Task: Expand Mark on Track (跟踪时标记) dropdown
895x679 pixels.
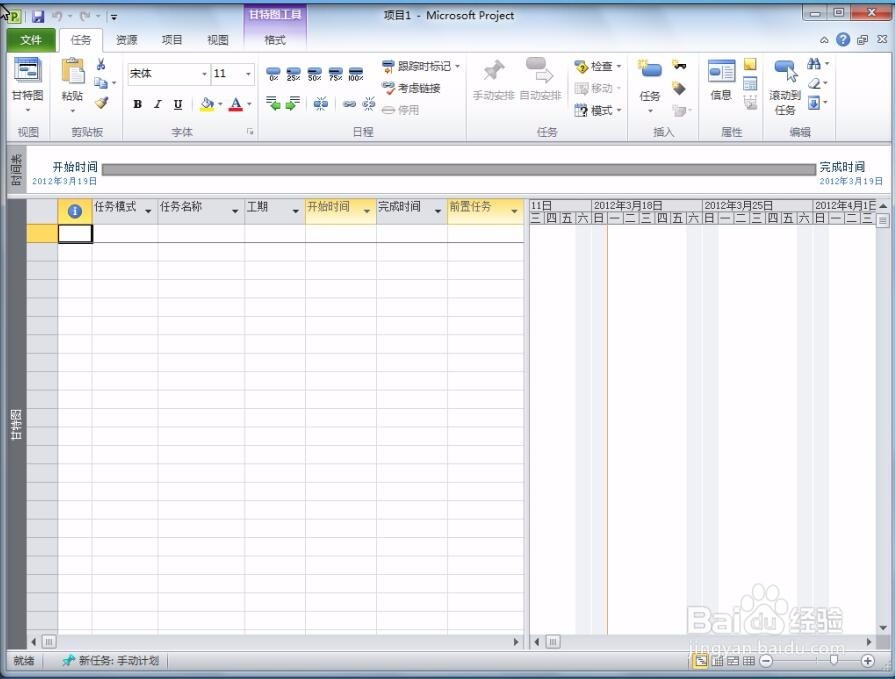Action: (x=457, y=66)
